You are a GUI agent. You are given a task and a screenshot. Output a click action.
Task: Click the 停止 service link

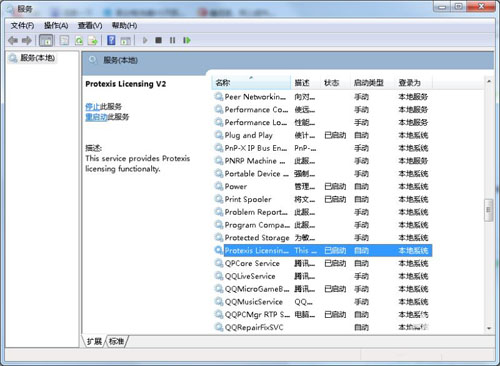[93, 107]
